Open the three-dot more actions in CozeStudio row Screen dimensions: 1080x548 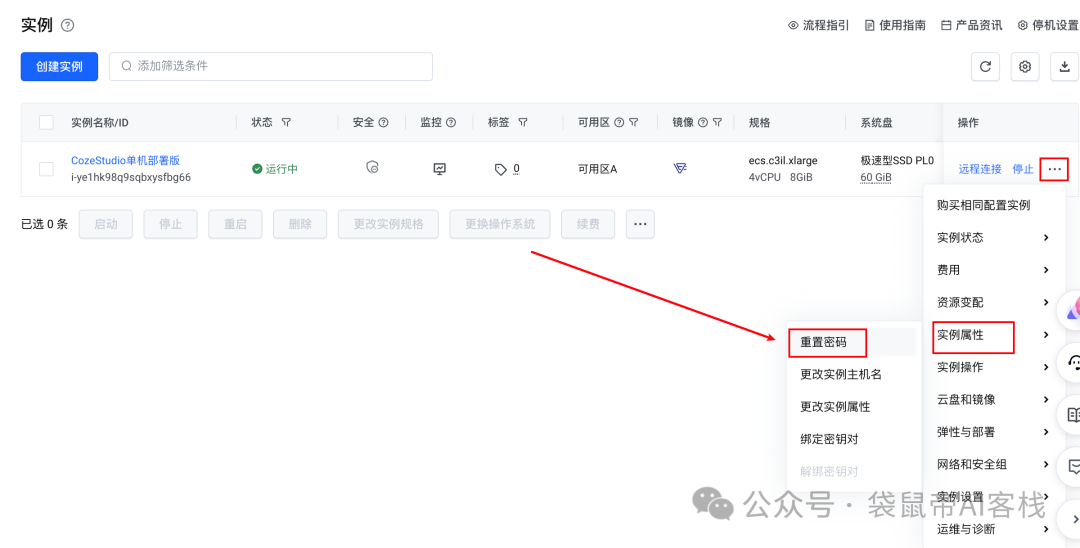click(x=1055, y=169)
